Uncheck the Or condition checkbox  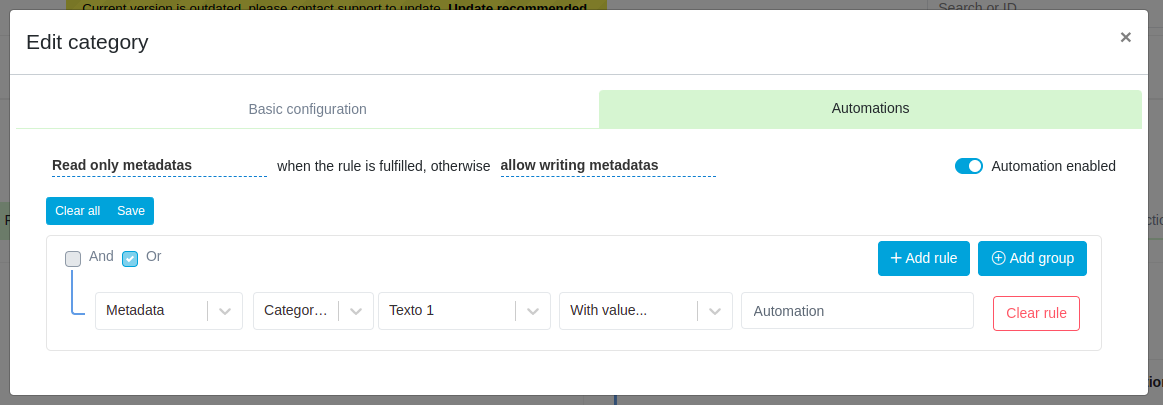pos(130,258)
